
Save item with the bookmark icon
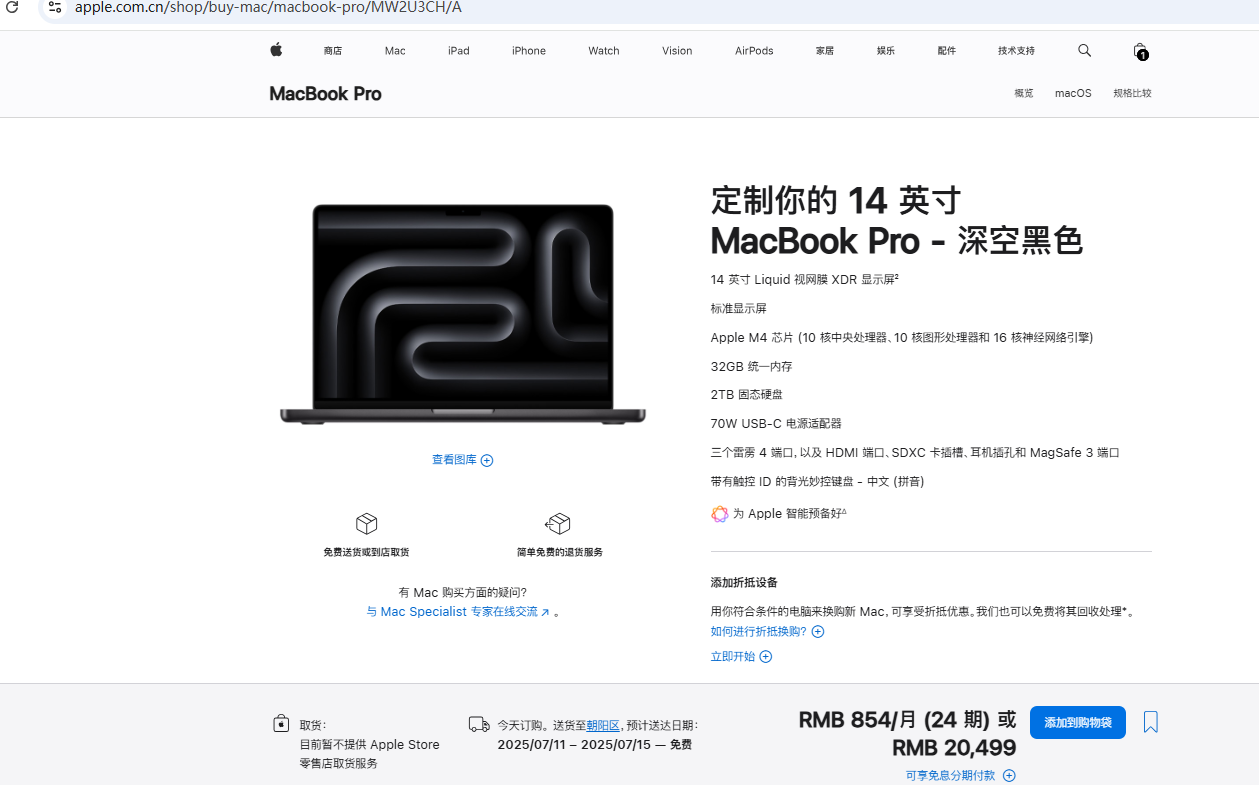click(x=1151, y=722)
